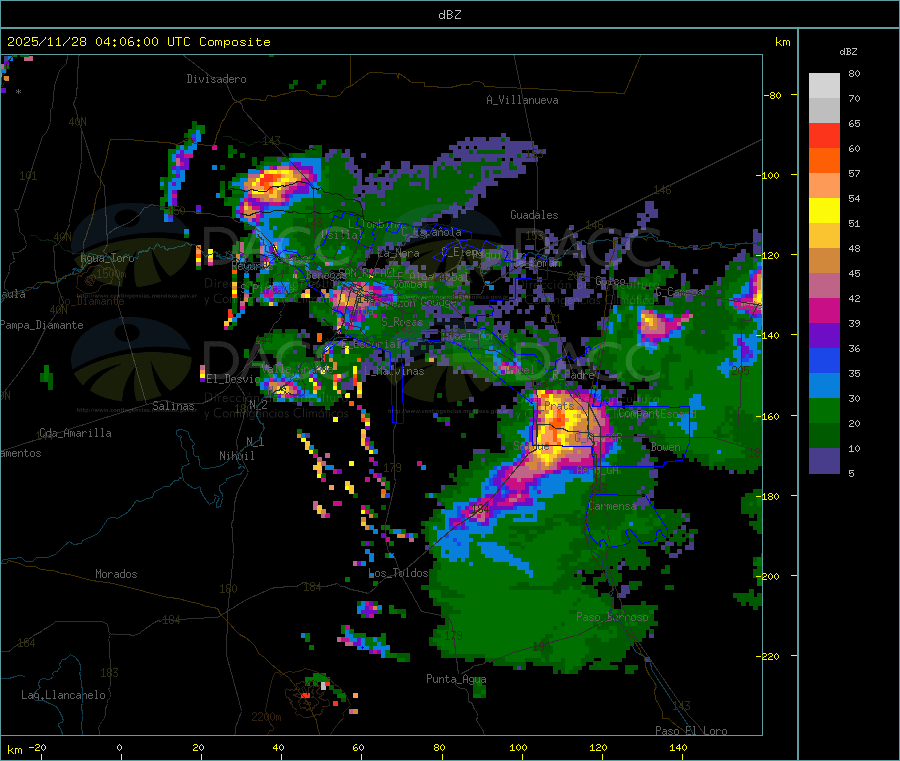Click the '0' km tick on bottom axis
Image resolution: width=900 pixels, height=761 pixels.
coord(119,747)
